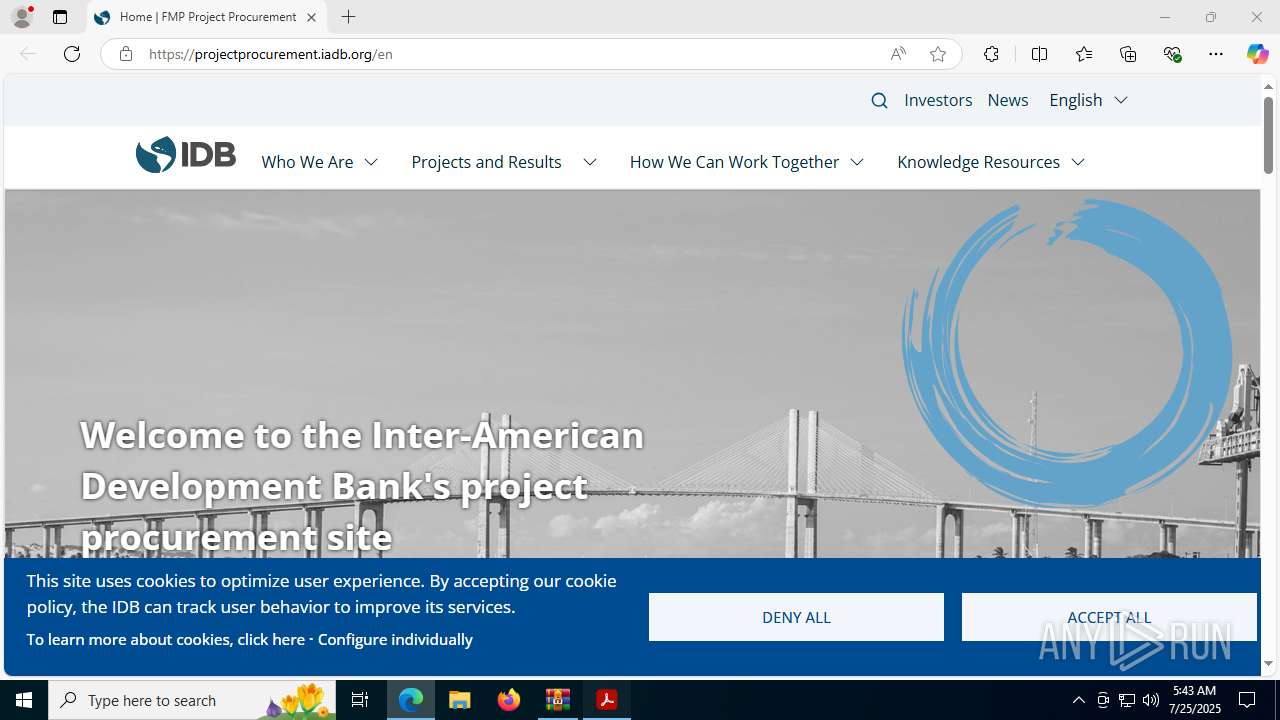The width and height of the screenshot is (1280, 720).
Task: Click the IDB logo
Action: (x=186, y=155)
